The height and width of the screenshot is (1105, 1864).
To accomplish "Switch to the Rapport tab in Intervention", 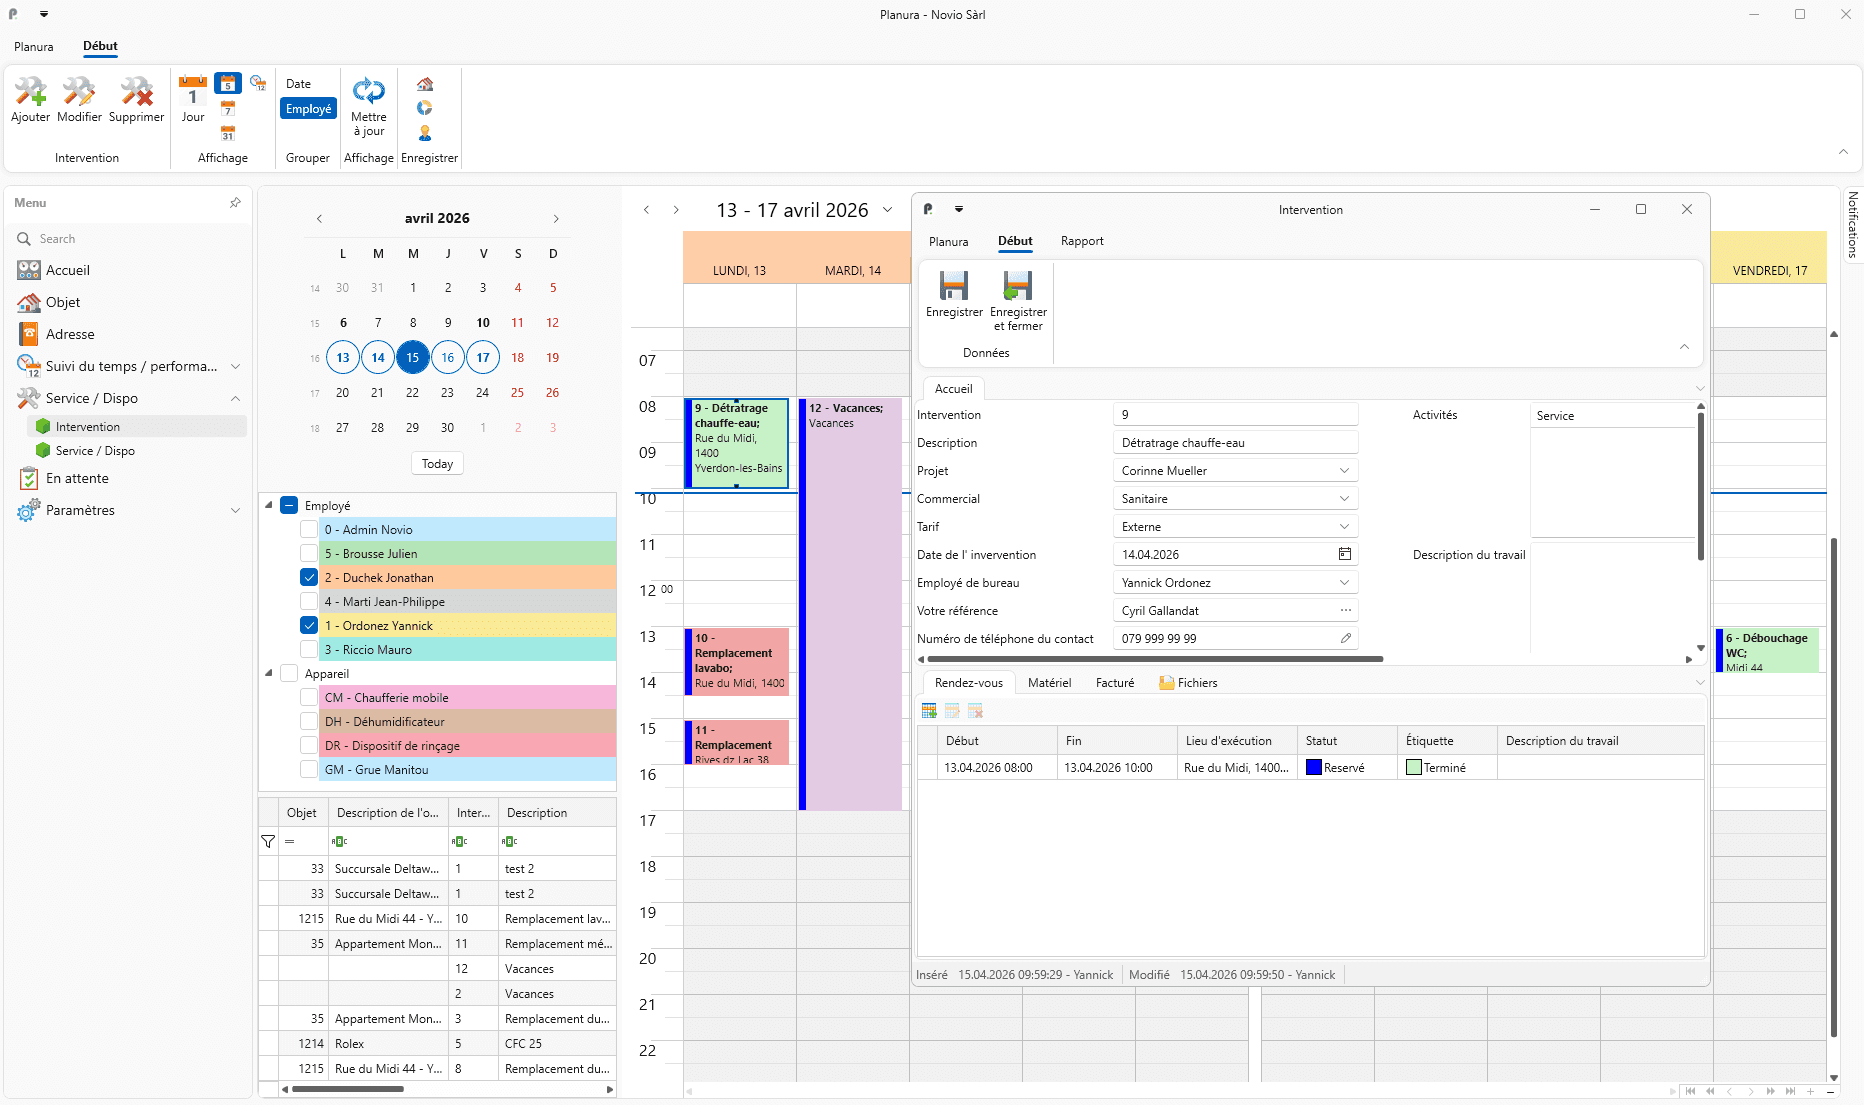I will [1082, 241].
